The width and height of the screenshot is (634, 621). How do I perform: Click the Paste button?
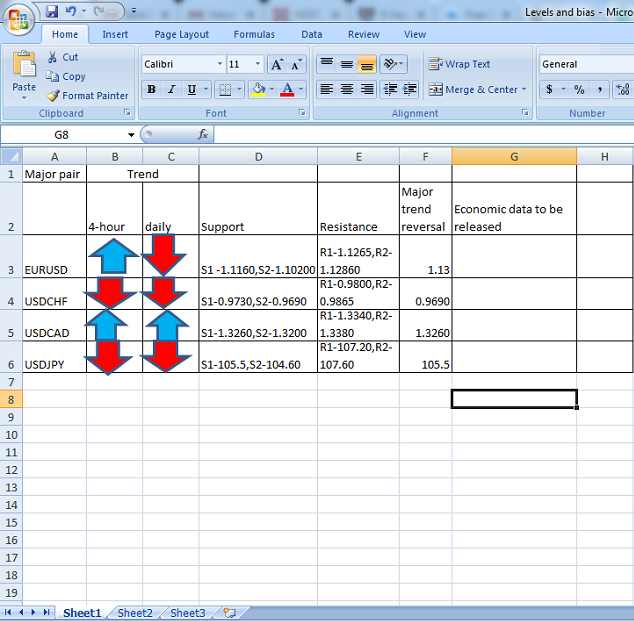pos(24,73)
